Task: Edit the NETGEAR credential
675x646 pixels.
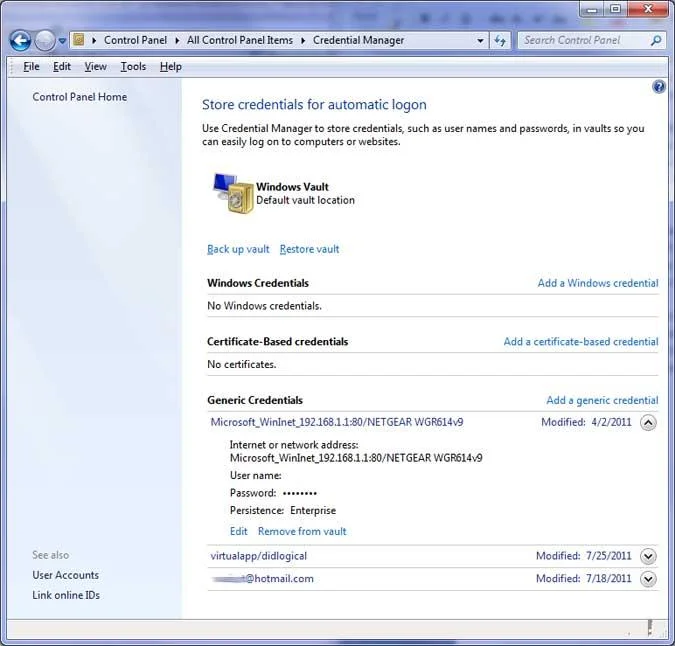Action: pos(238,531)
